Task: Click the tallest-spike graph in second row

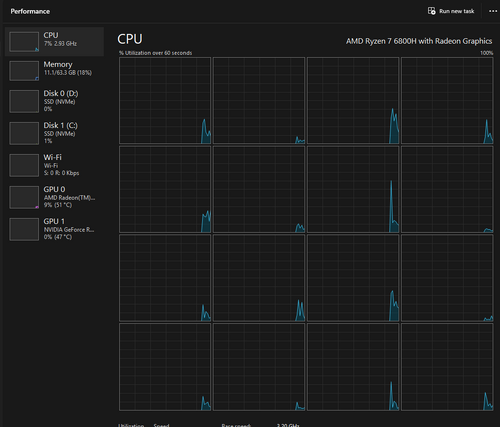Action: click(353, 189)
